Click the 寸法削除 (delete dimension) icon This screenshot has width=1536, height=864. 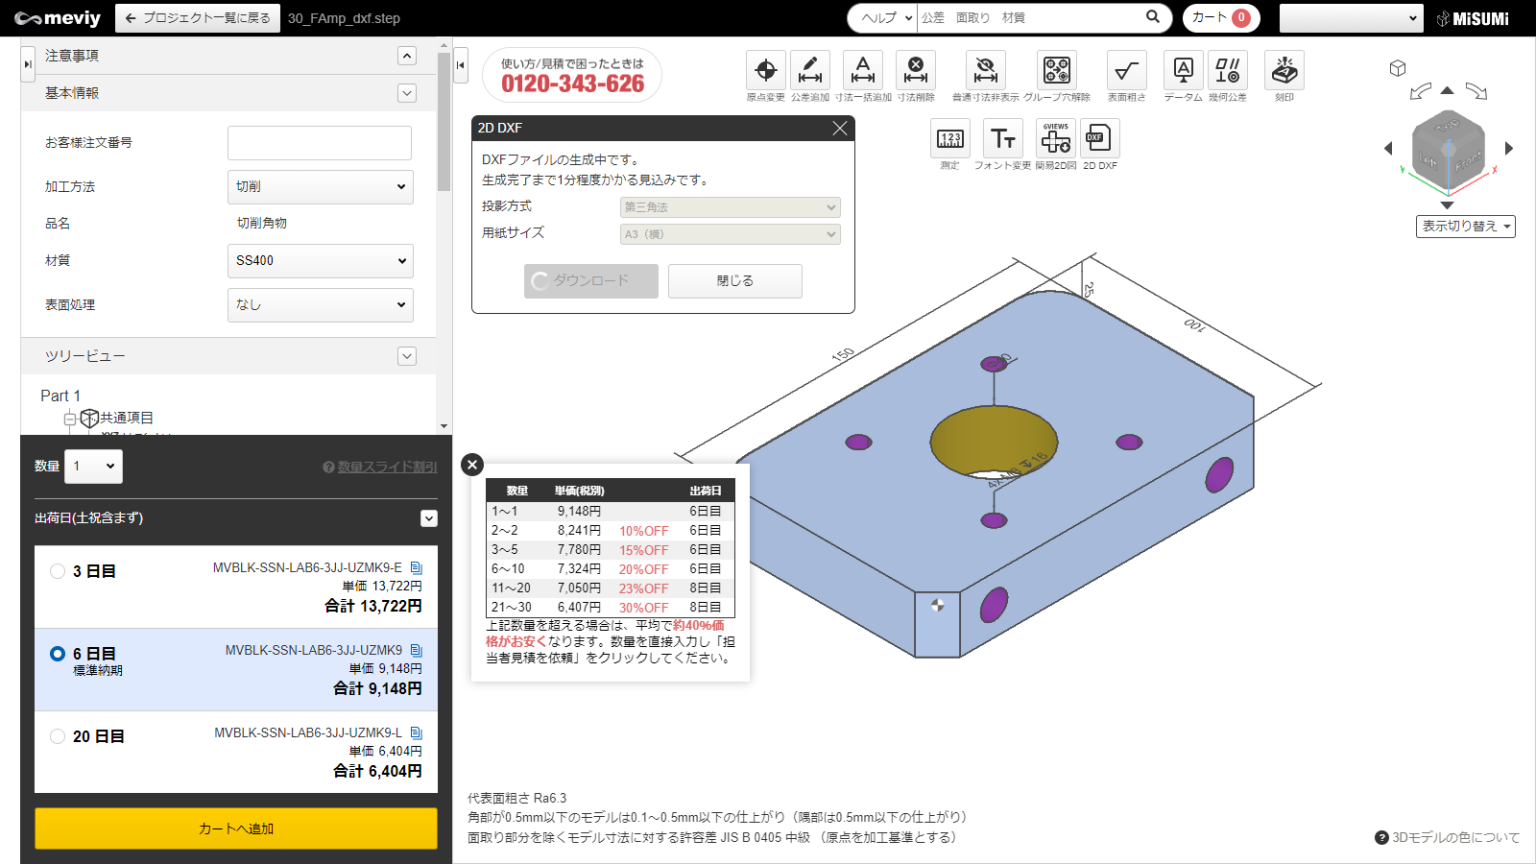[915, 71]
